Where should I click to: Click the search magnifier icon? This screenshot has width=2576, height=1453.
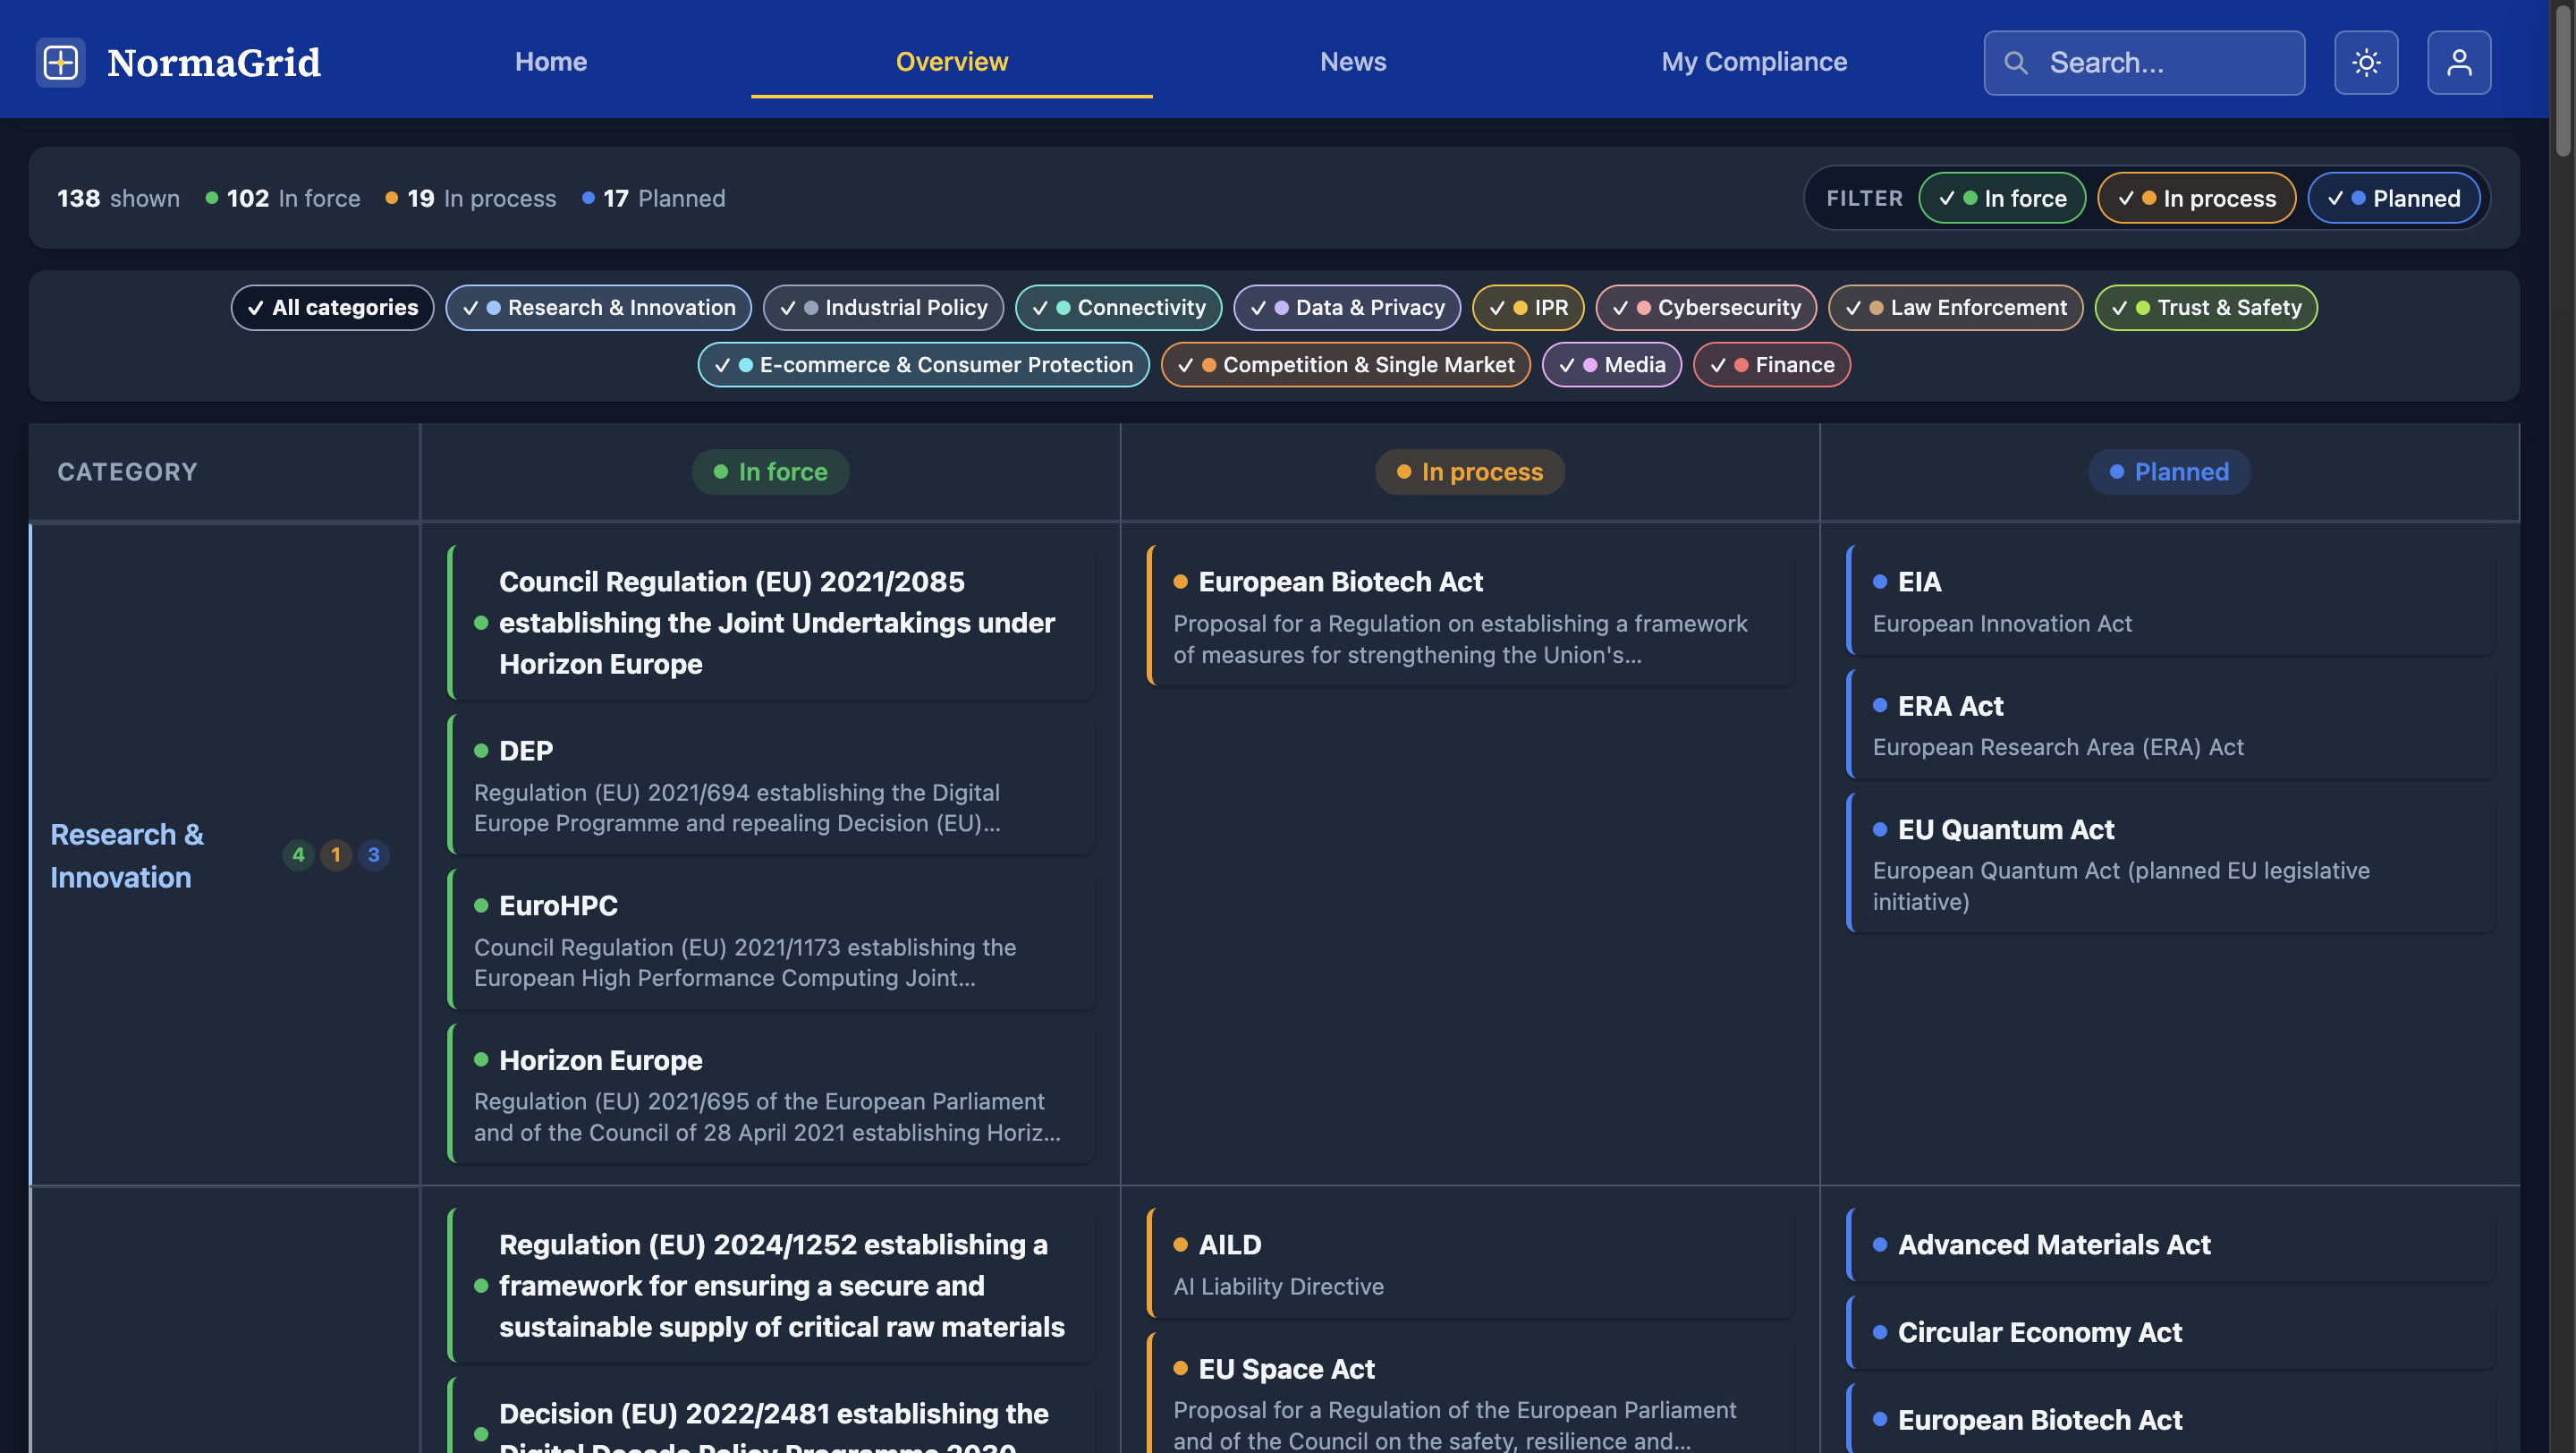tap(2015, 63)
